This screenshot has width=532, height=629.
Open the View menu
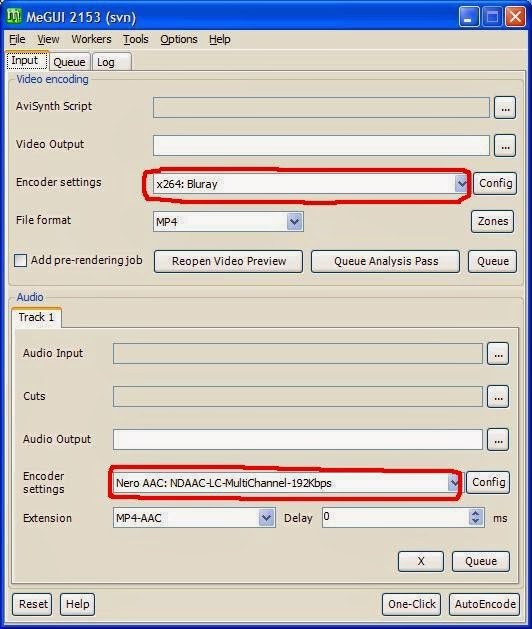[48, 39]
